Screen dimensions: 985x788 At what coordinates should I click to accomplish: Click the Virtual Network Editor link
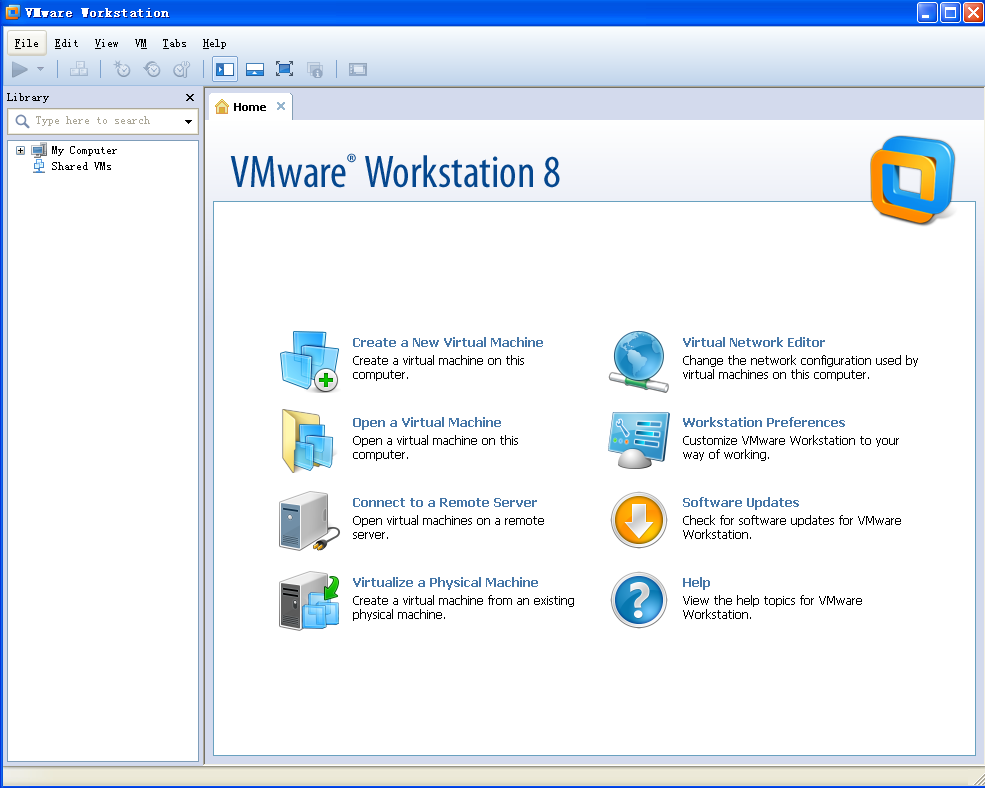pos(753,342)
